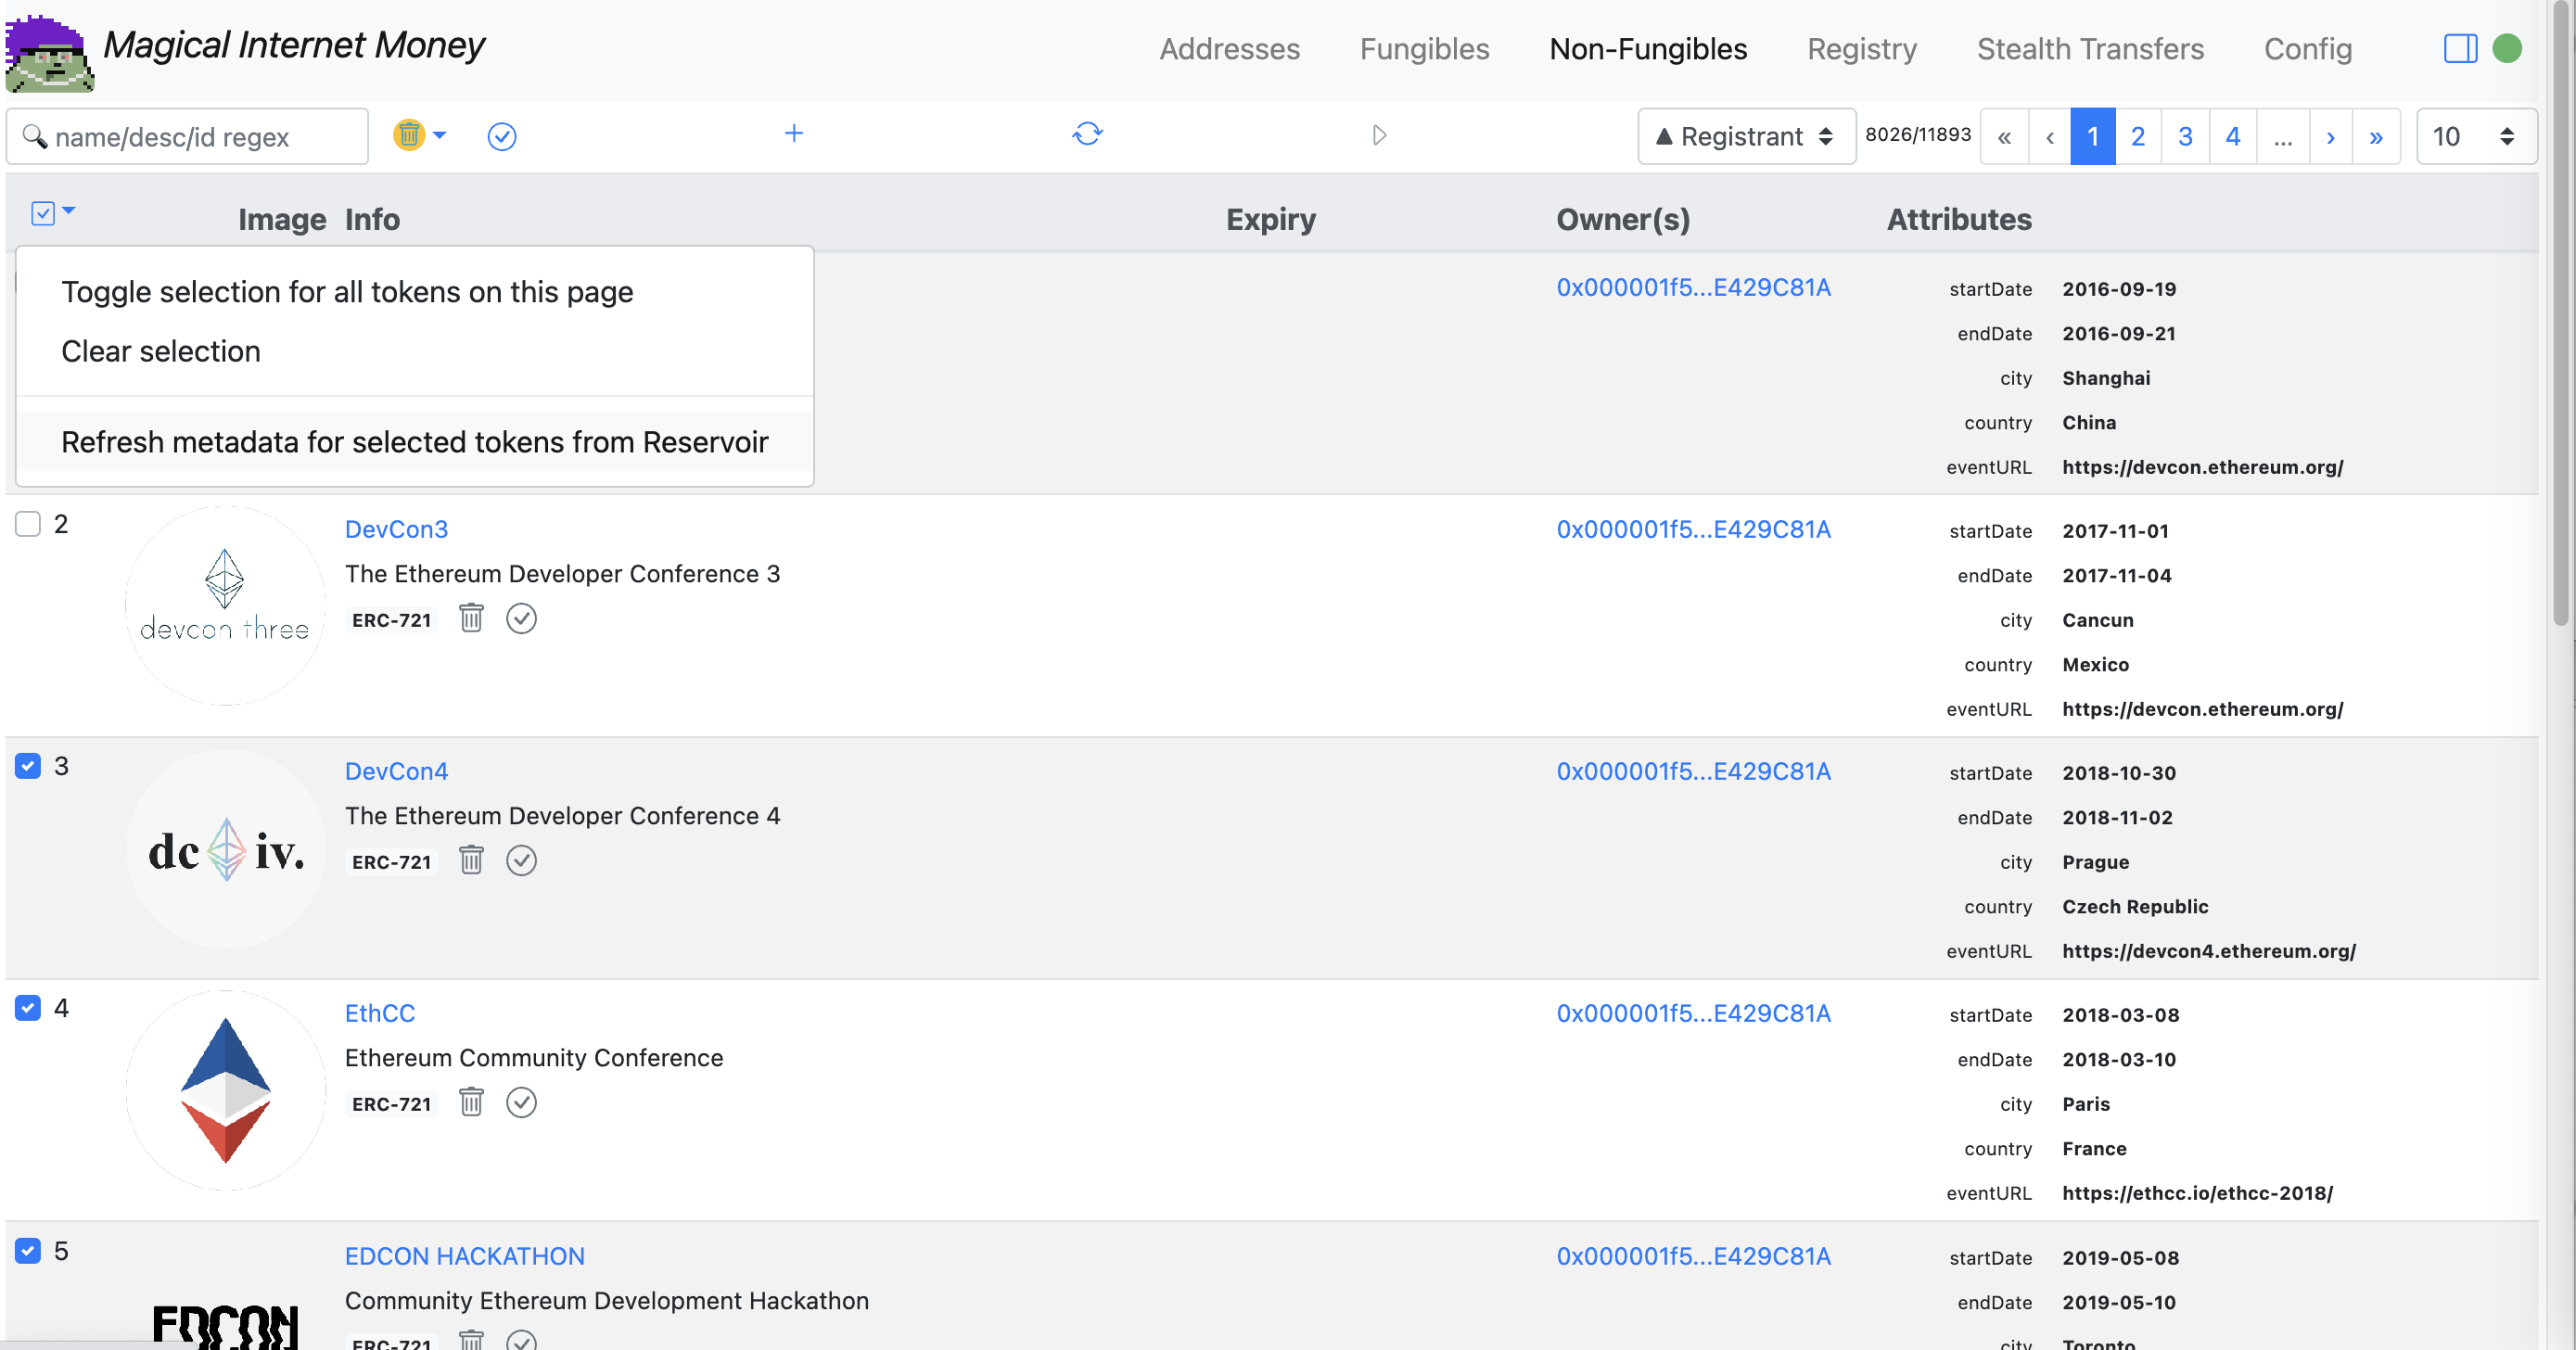Click the sync refresh arrows icon

[x=1087, y=134]
